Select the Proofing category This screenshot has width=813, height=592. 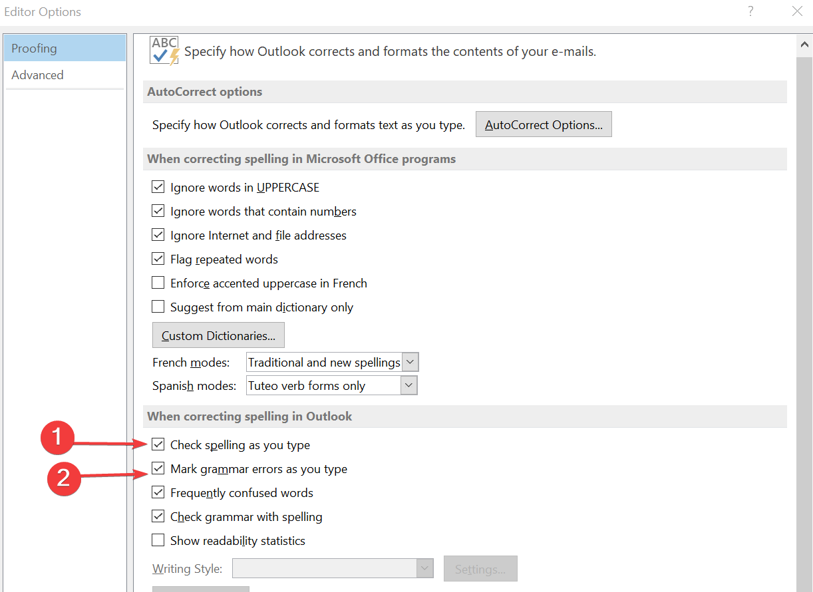point(64,48)
